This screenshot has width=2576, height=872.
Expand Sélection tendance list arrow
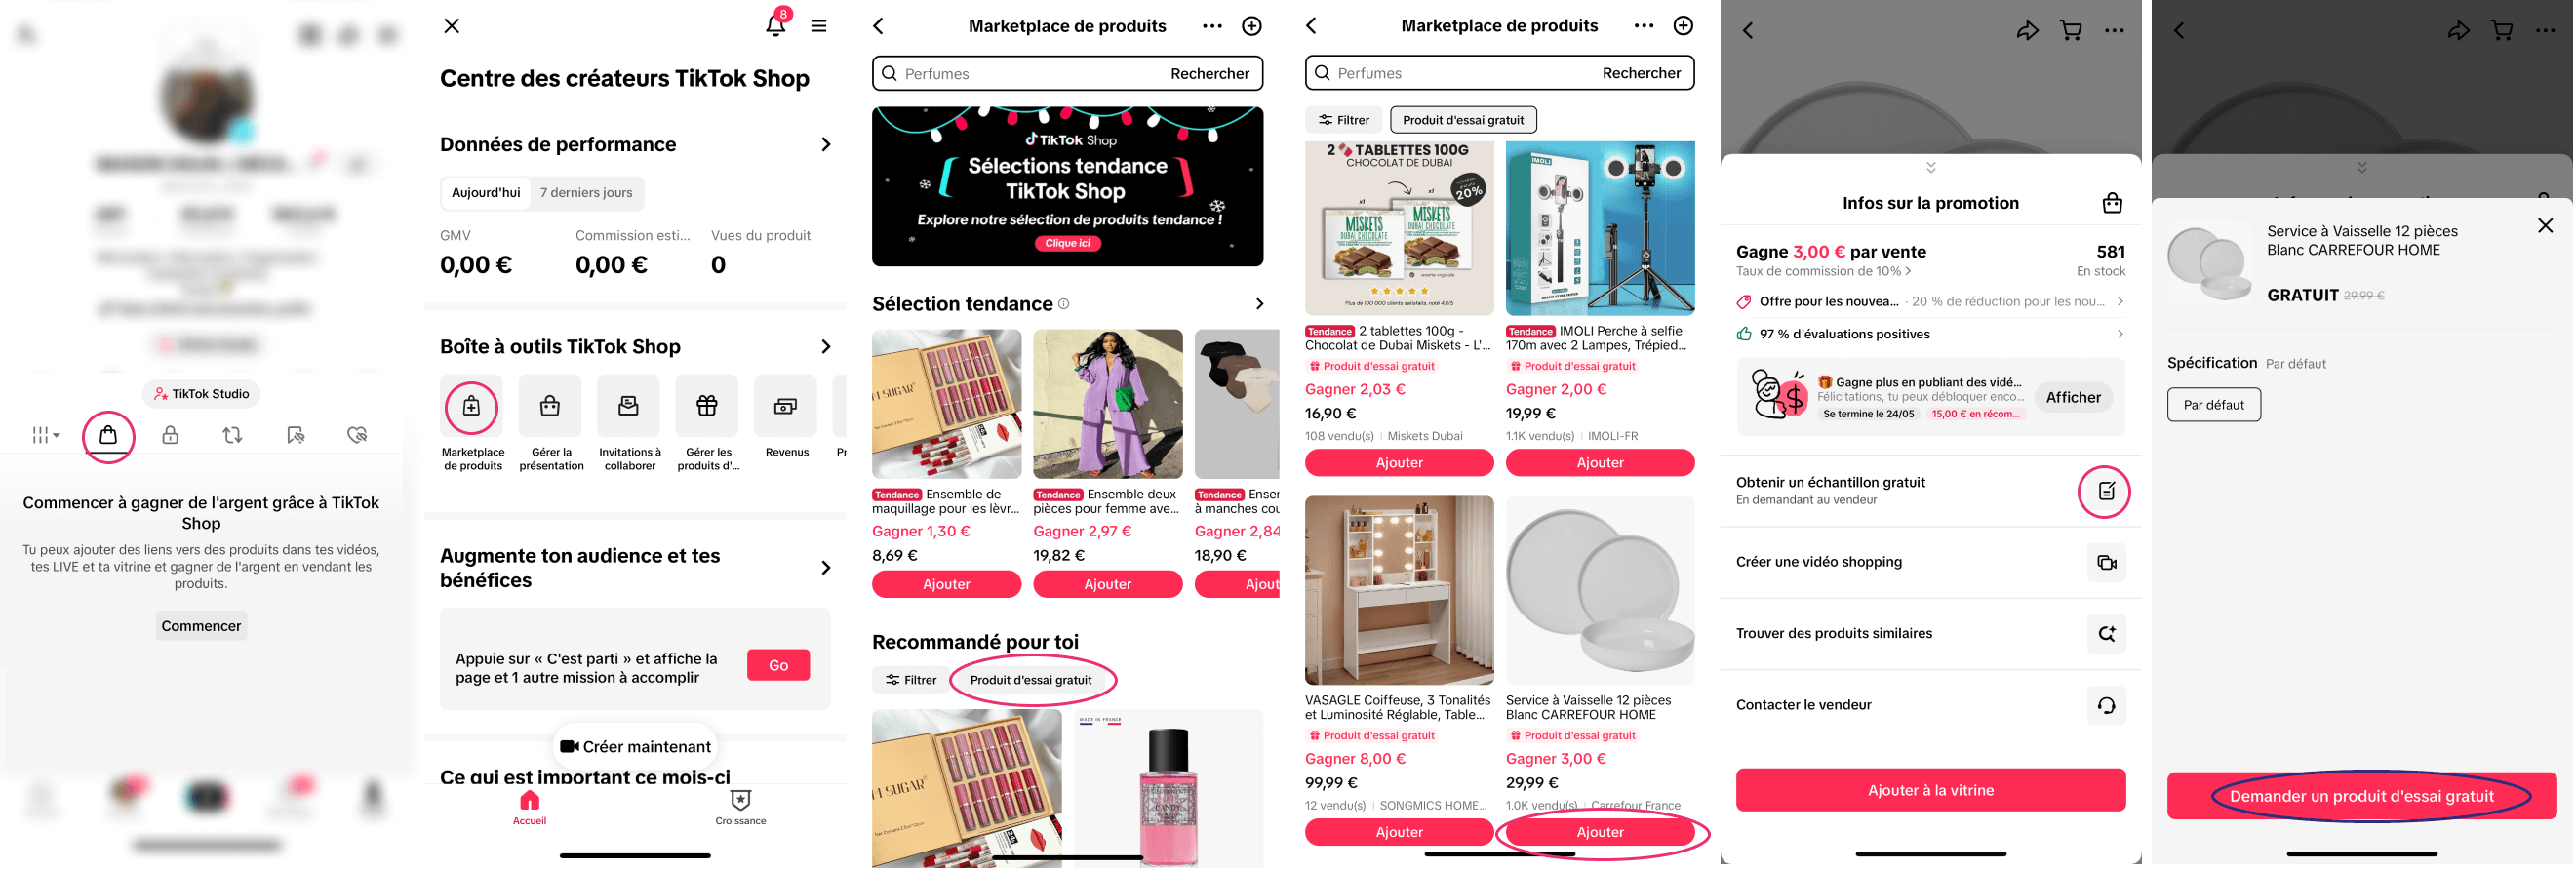pyautogui.click(x=1259, y=304)
